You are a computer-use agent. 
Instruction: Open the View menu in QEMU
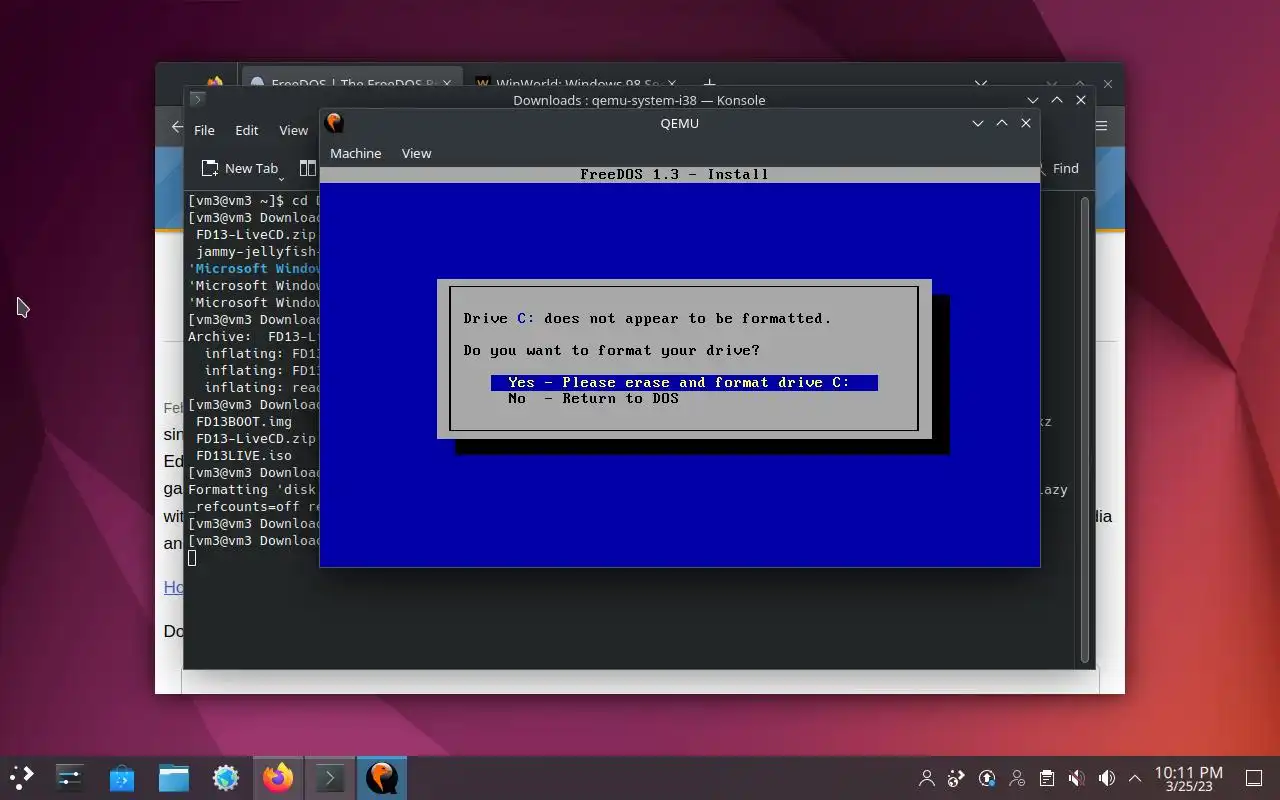click(x=416, y=153)
